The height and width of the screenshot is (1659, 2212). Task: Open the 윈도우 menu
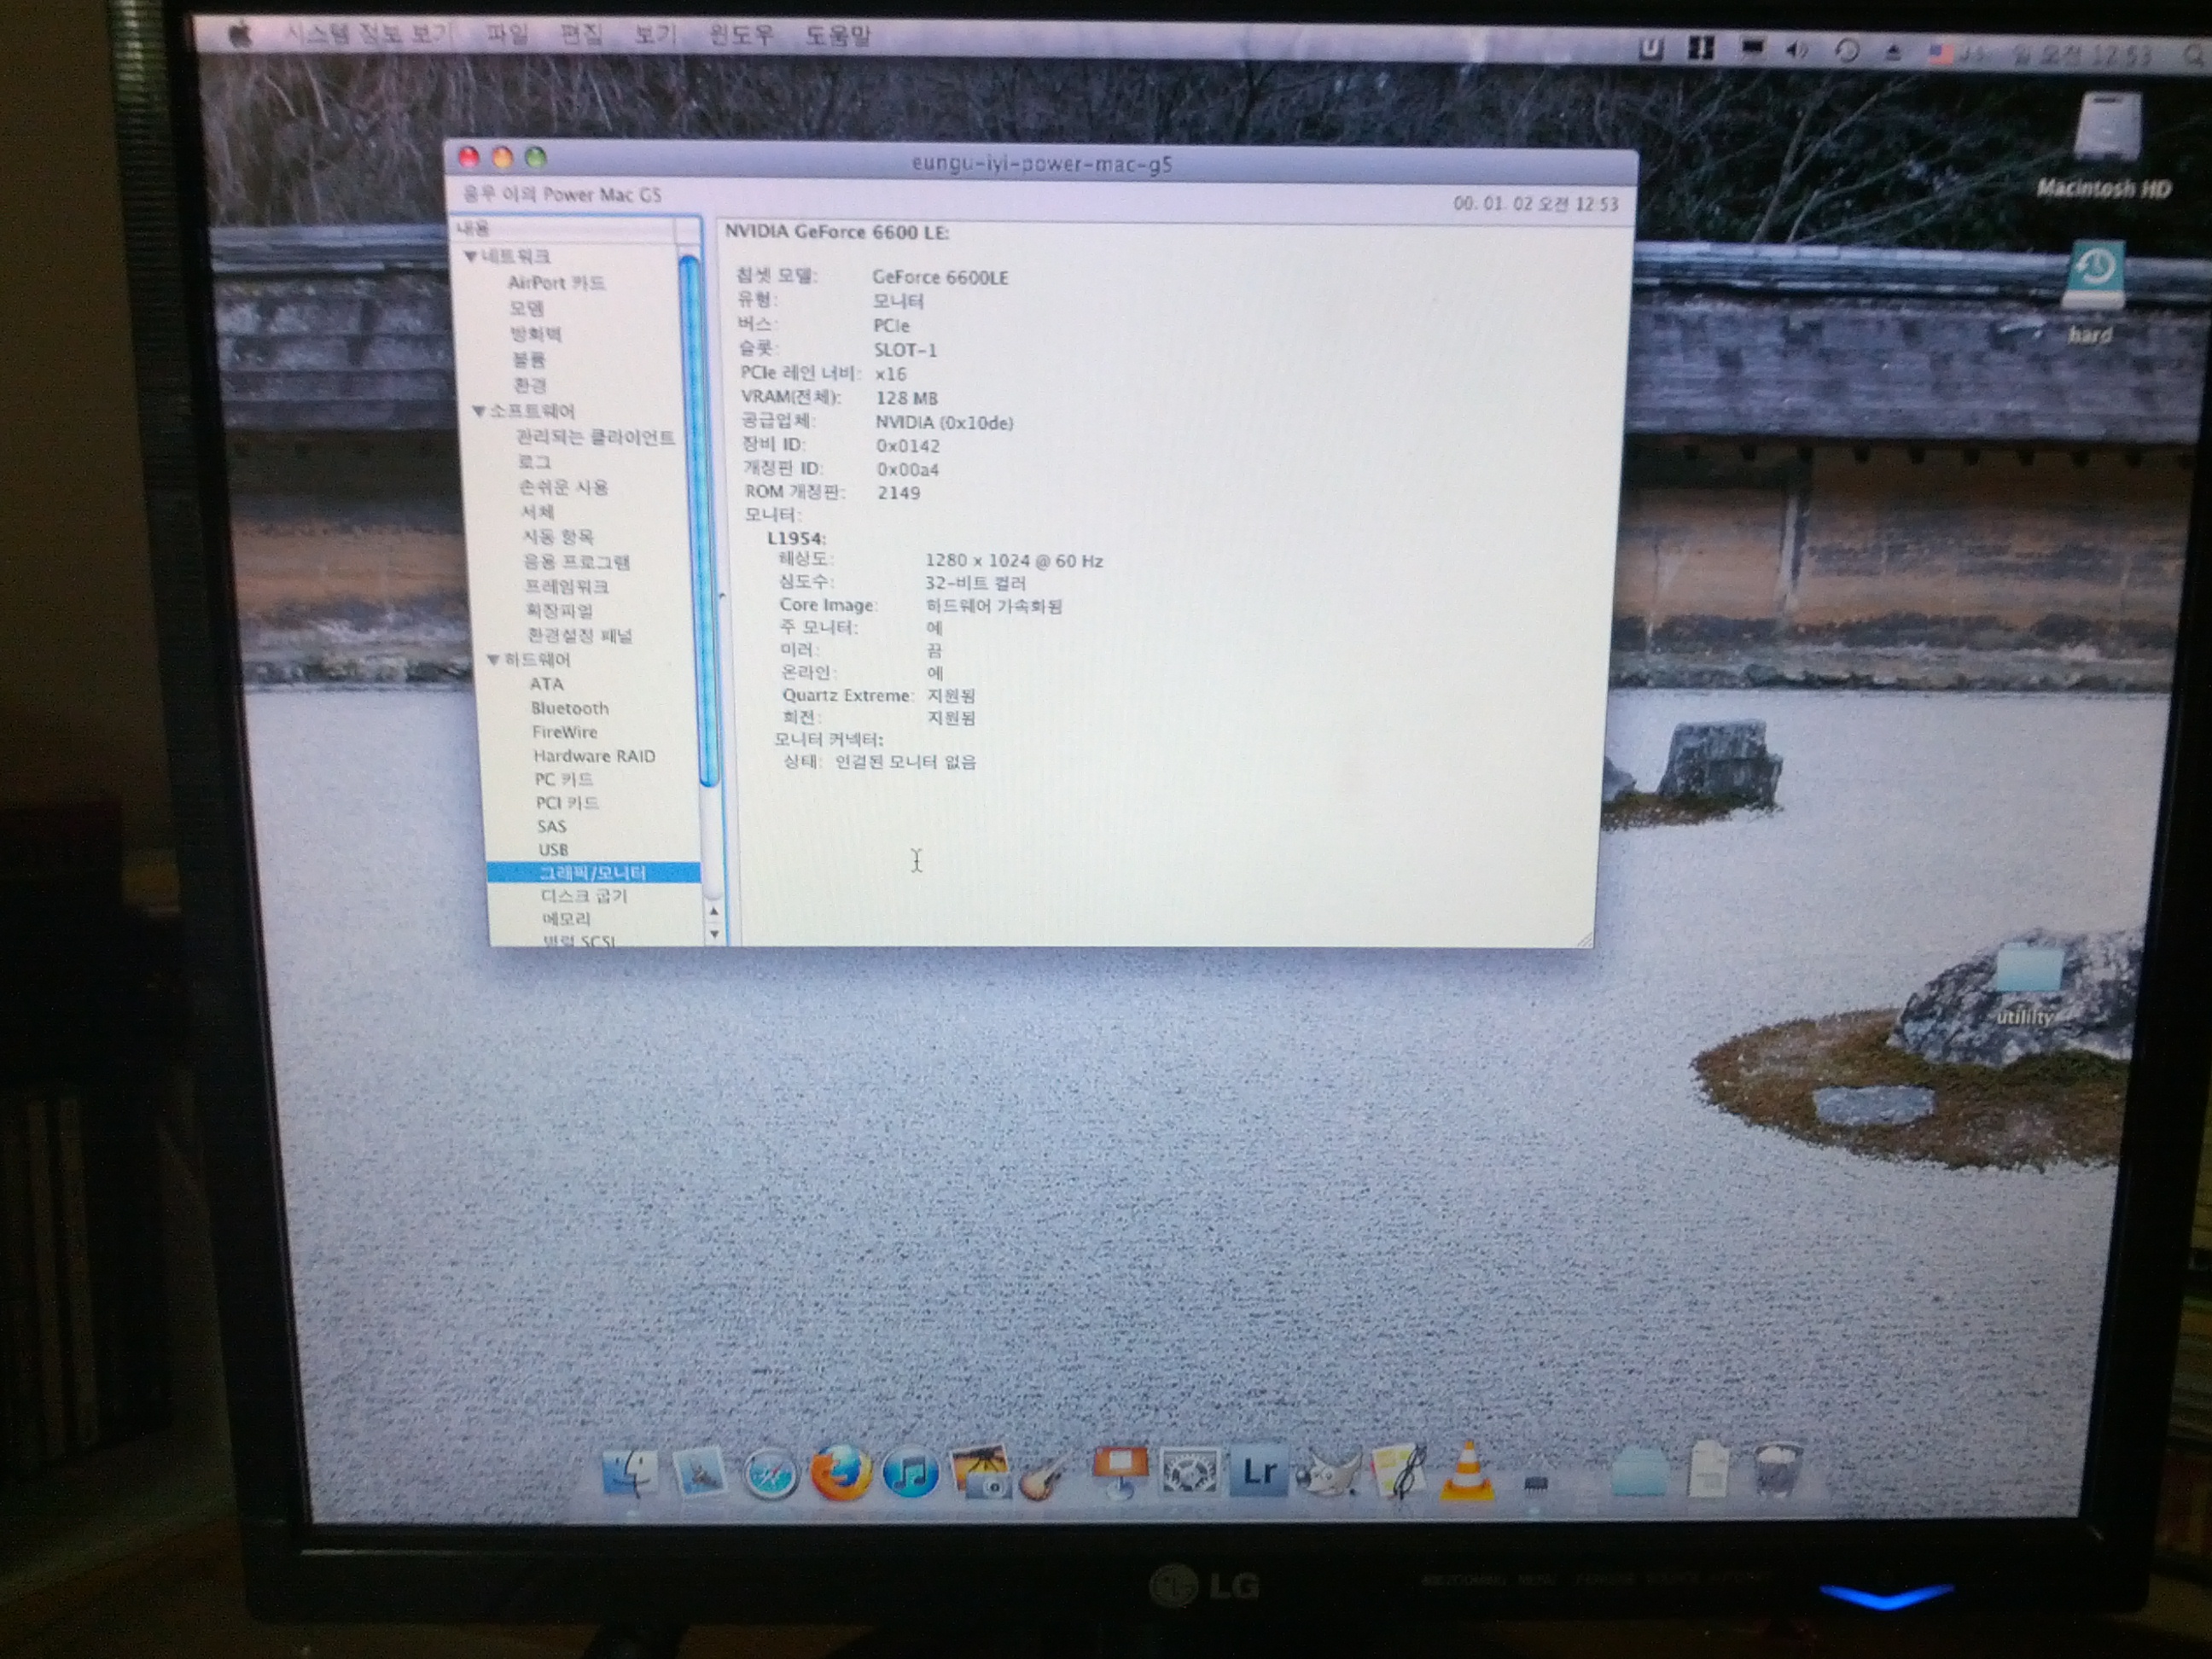[741, 36]
